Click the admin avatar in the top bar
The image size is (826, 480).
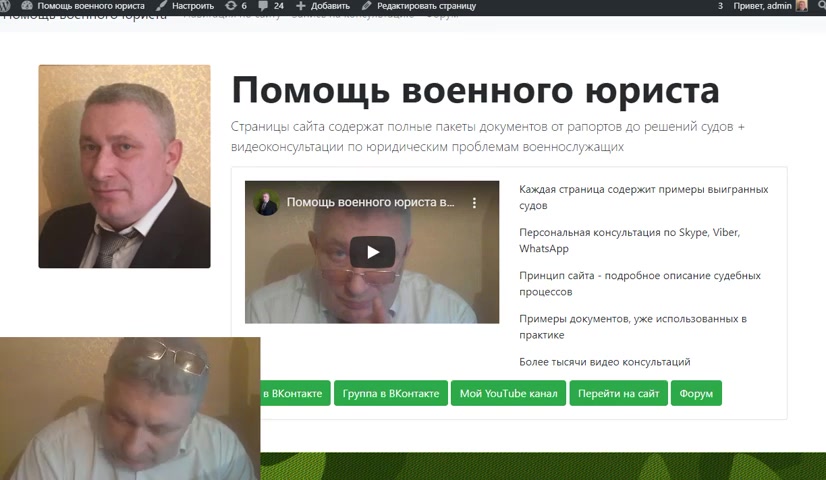tap(801, 6)
